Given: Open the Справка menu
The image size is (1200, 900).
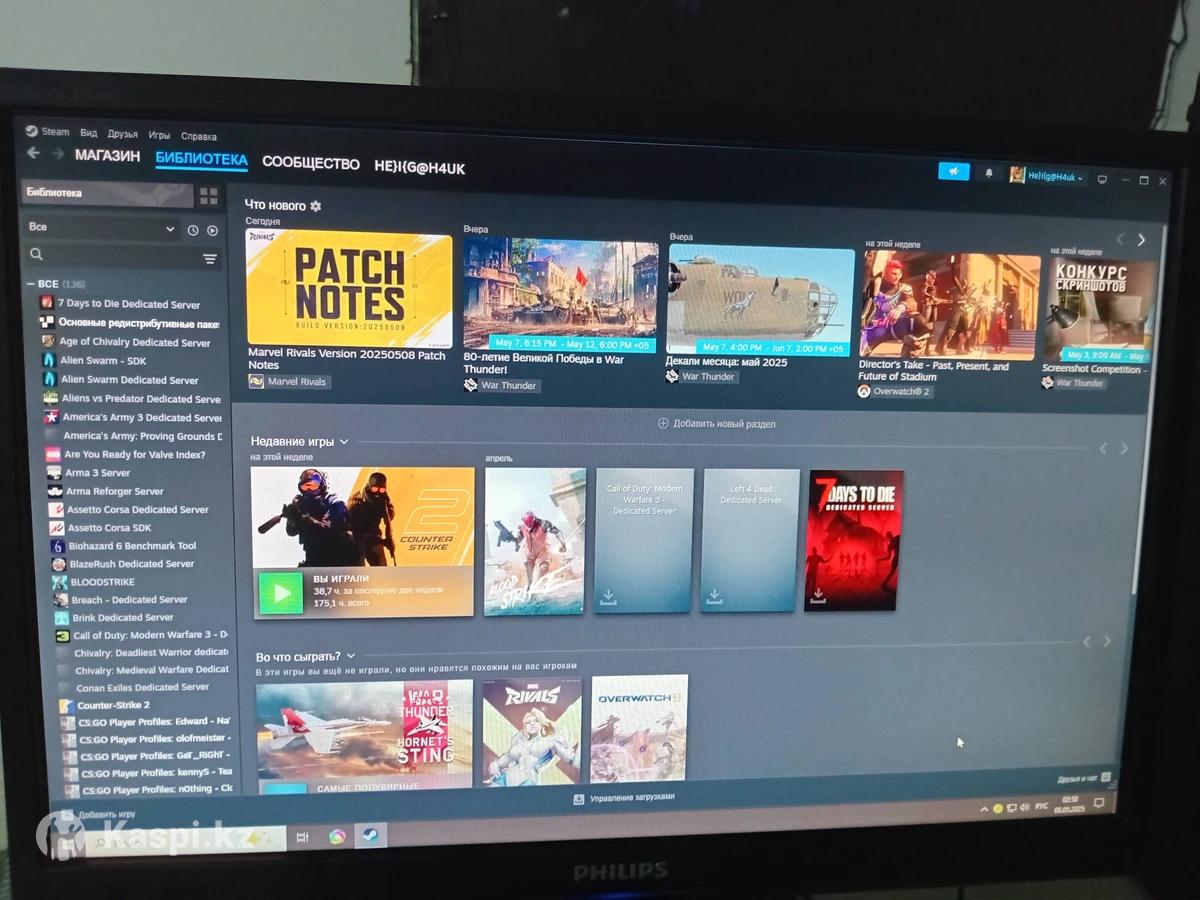Looking at the screenshot, I should coord(199,136).
